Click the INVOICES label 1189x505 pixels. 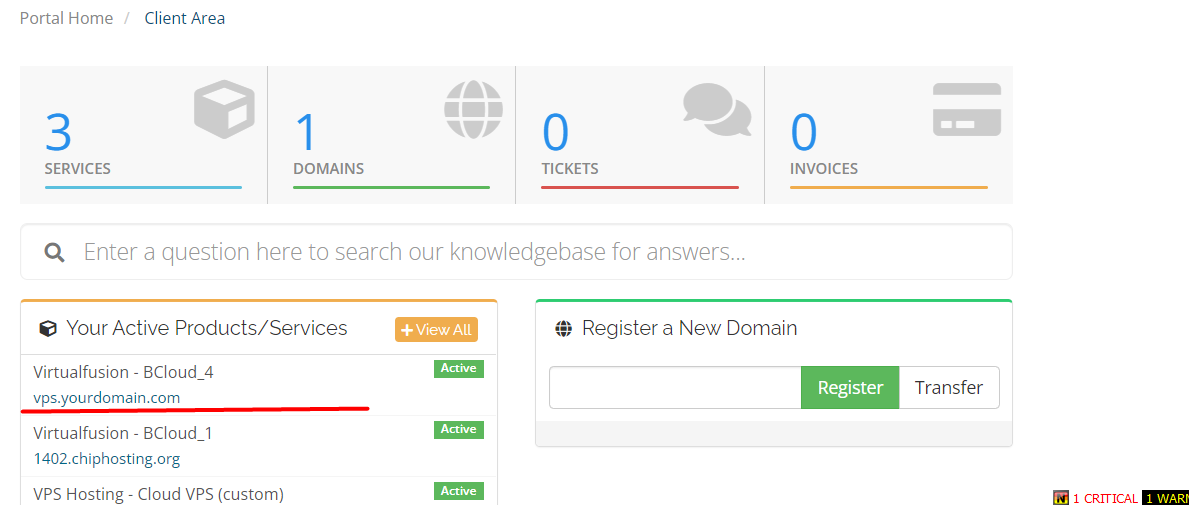coord(824,168)
